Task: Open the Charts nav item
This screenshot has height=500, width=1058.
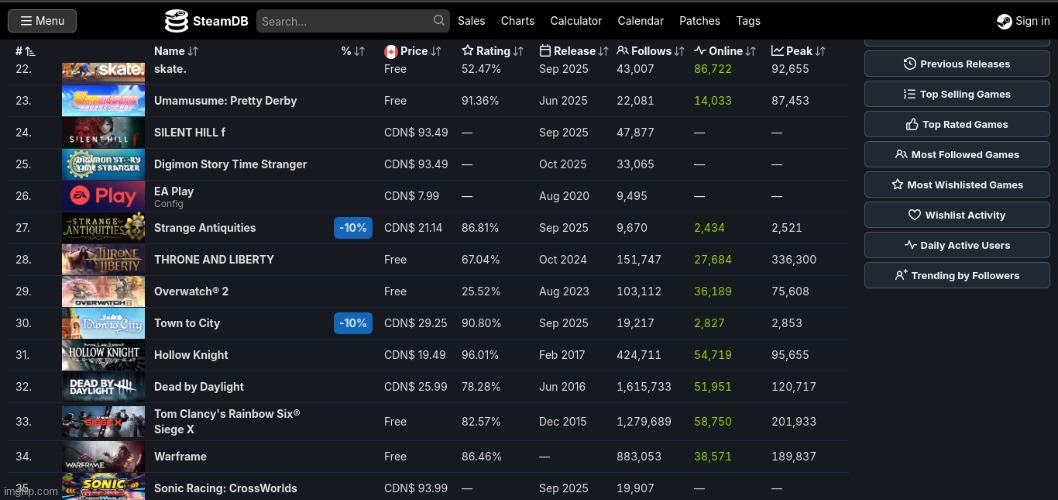Action: point(518,21)
